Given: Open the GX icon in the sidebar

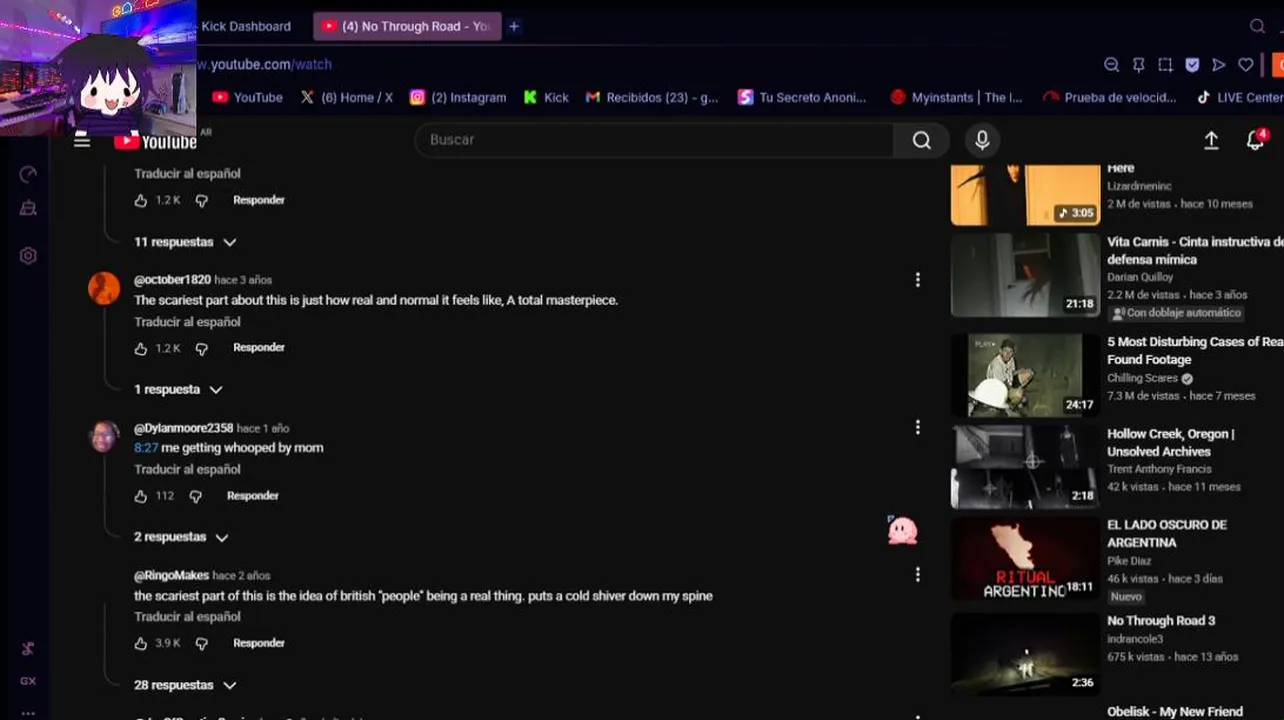Looking at the screenshot, I should point(28,681).
